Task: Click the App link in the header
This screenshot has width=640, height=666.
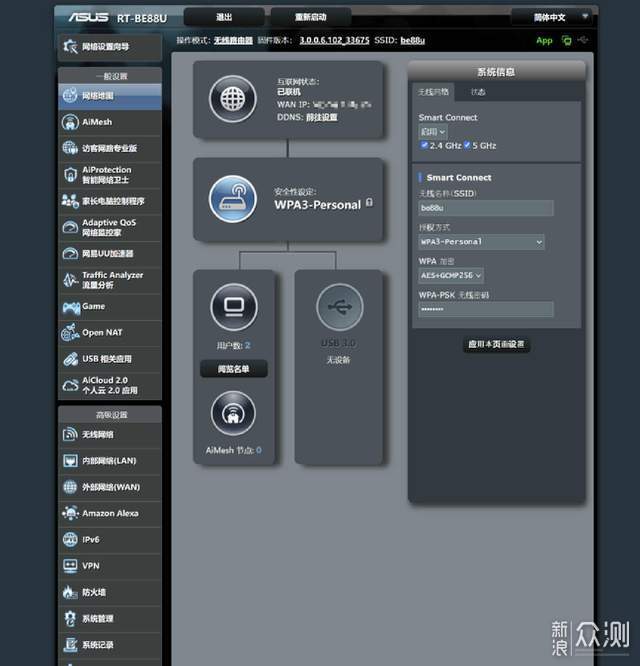Action: (x=544, y=41)
